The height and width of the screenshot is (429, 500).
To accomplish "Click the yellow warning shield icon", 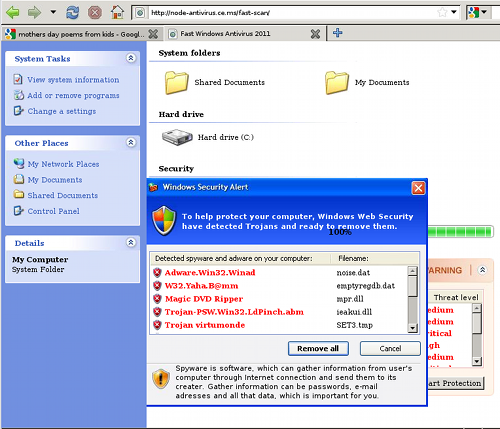I will pos(161,379).
